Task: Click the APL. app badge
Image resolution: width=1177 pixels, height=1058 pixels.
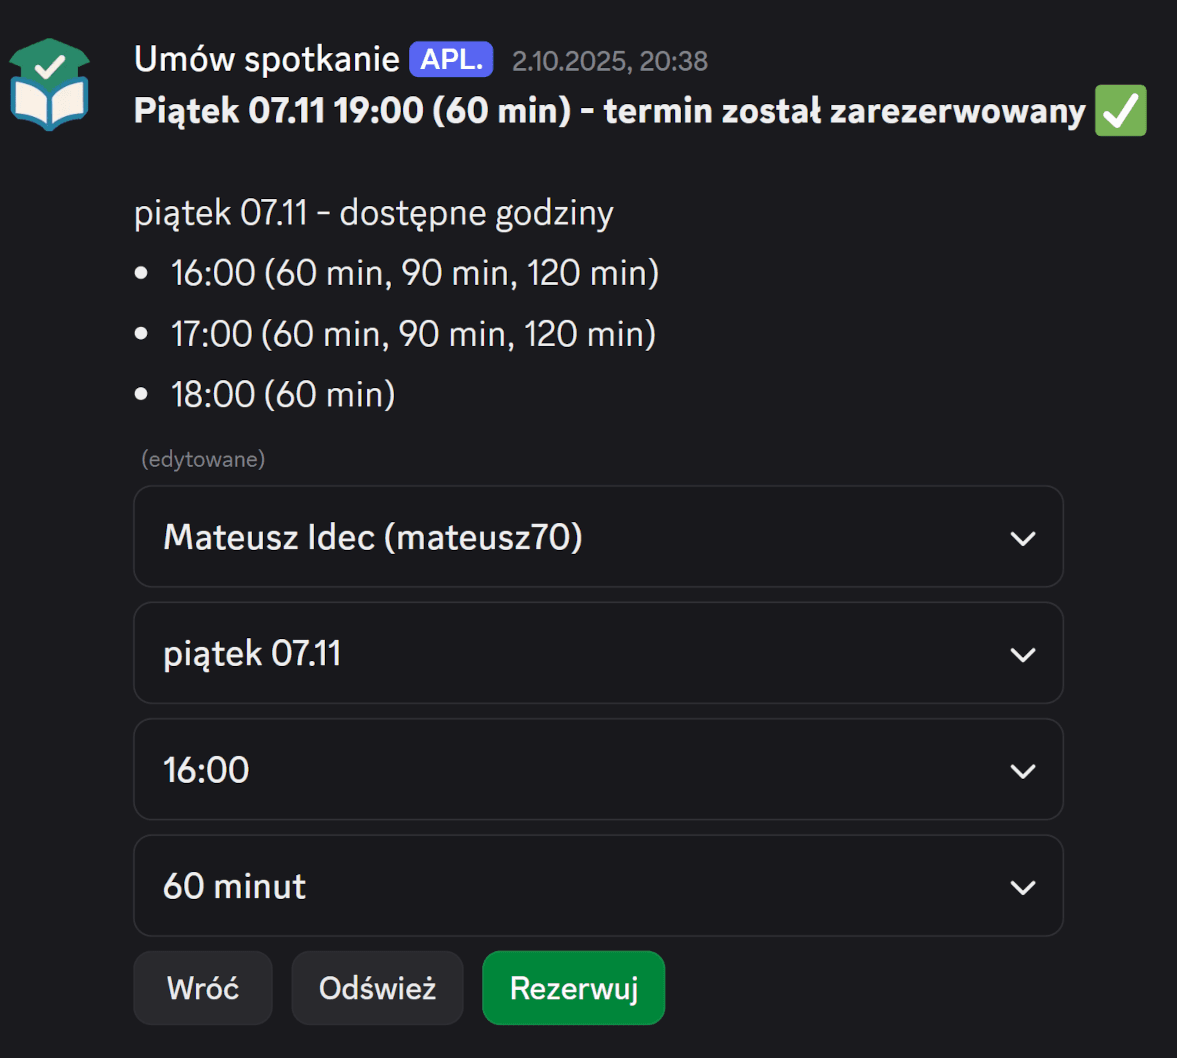Action: 451,60
